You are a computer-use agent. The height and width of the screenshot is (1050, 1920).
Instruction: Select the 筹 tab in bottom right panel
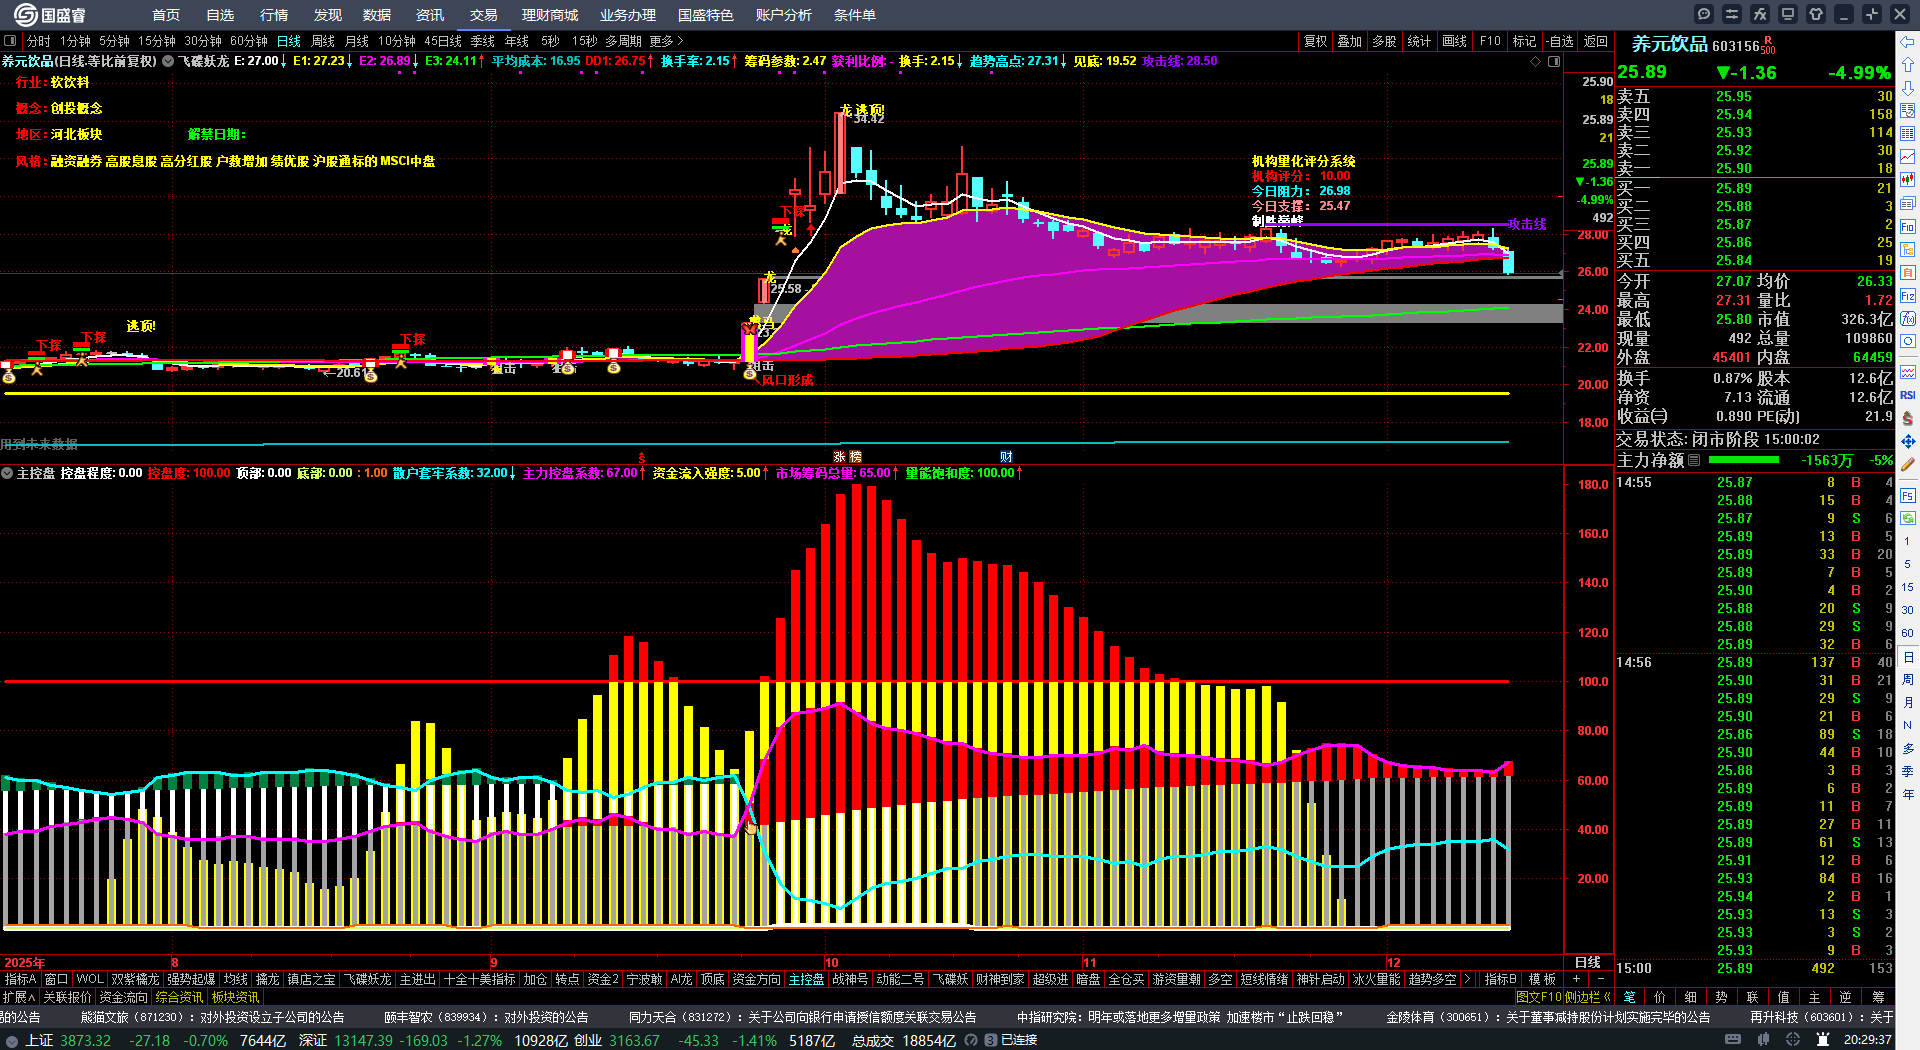(x=1878, y=997)
